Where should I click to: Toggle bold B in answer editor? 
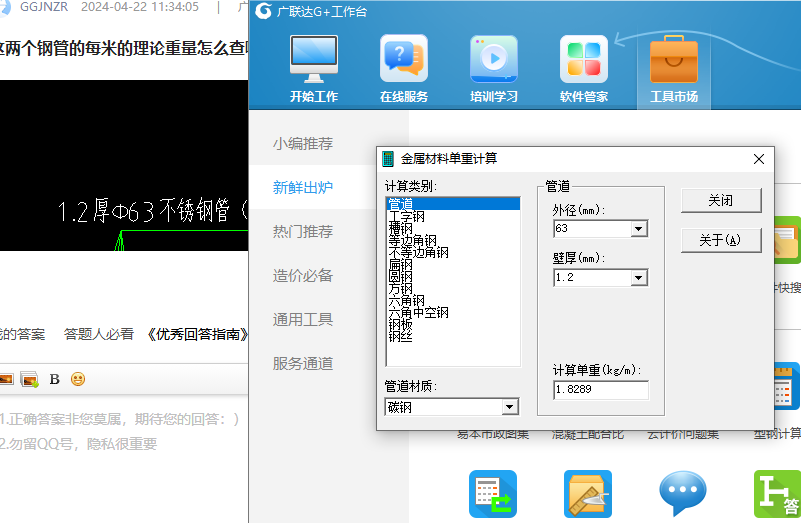coord(55,379)
